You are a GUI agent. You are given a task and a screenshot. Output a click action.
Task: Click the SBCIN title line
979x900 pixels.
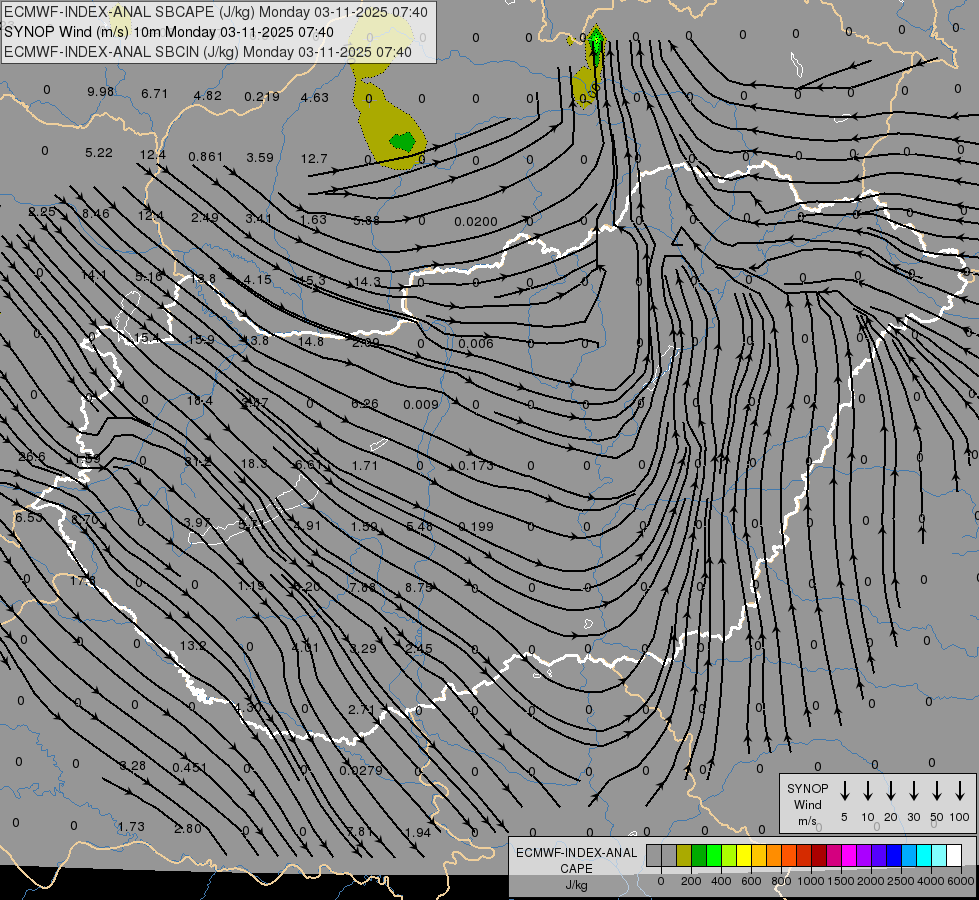[208, 52]
